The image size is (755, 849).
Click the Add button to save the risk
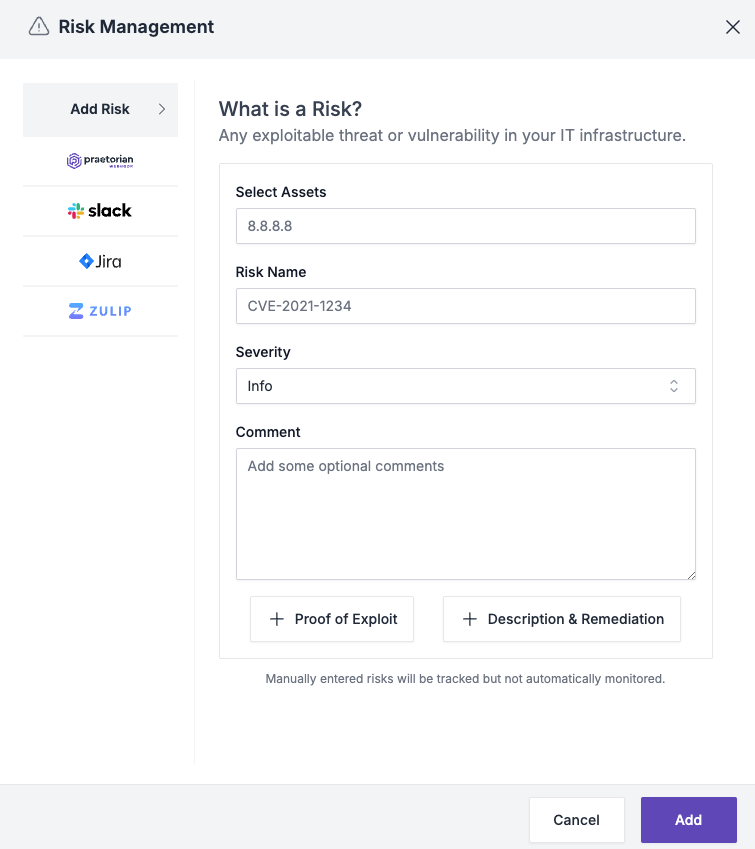(688, 819)
